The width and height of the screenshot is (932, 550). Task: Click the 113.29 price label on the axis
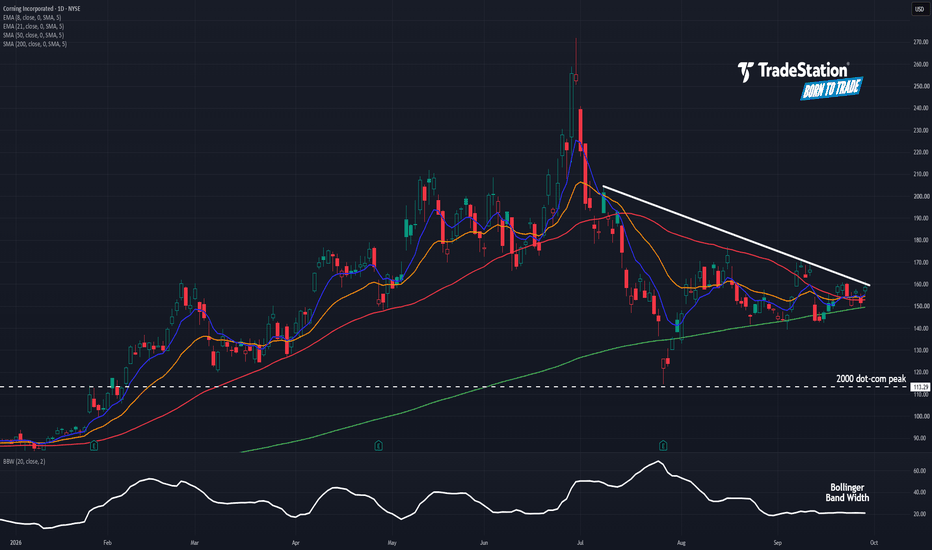point(920,387)
